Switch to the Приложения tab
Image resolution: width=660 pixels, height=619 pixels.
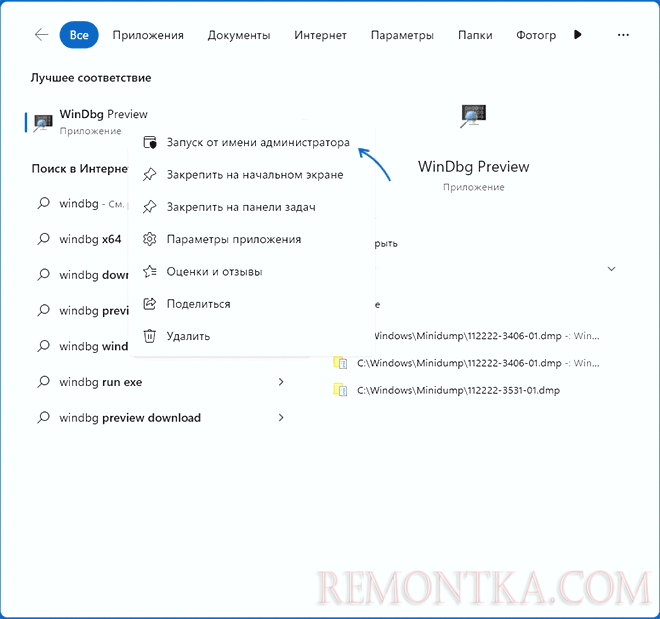click(148, 35)
